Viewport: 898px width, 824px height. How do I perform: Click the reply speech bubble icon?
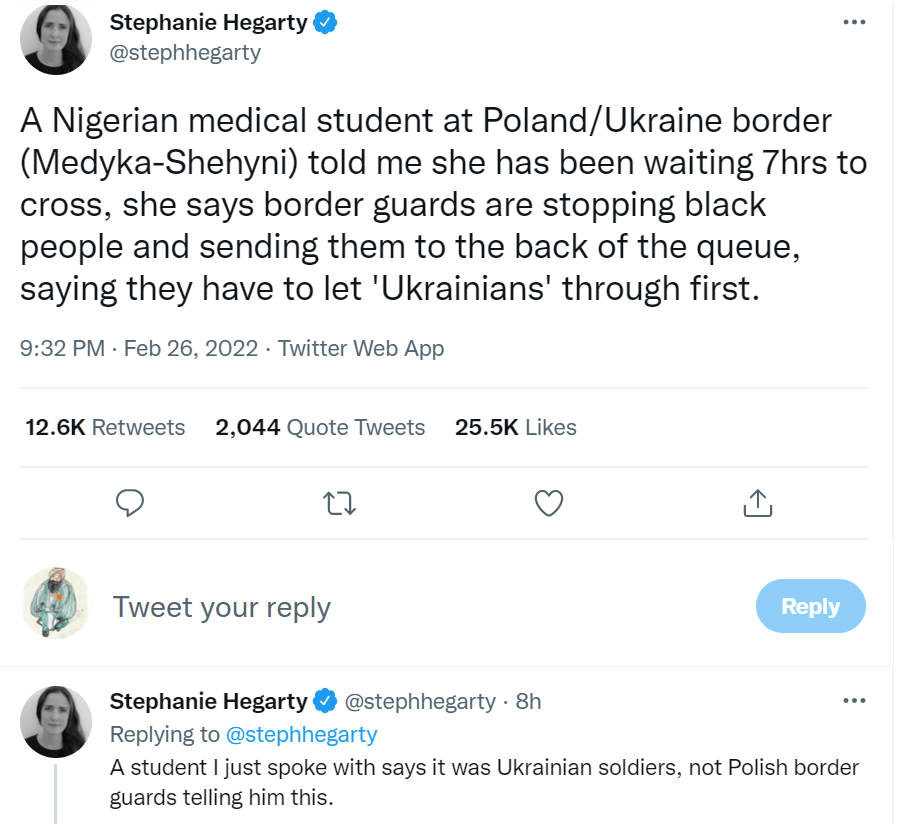click(x=131, y=503)
